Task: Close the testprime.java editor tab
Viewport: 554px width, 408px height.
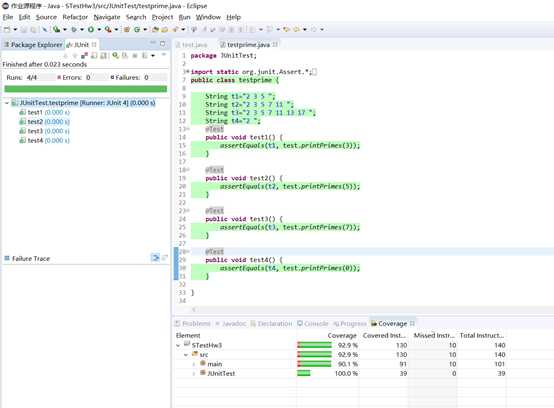Action: (275, 45)
